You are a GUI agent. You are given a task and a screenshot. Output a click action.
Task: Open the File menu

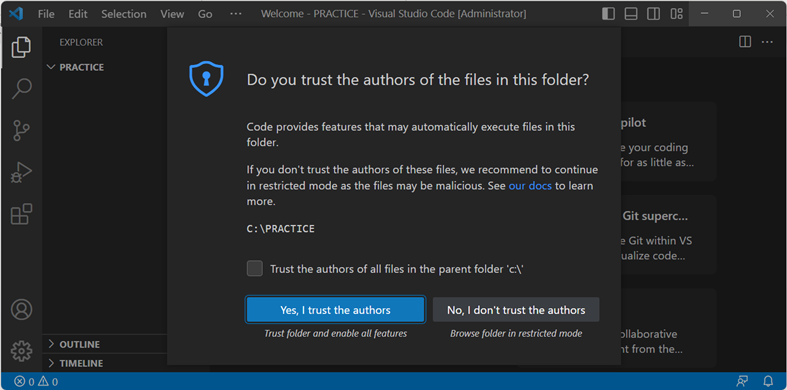pos(46,14)
